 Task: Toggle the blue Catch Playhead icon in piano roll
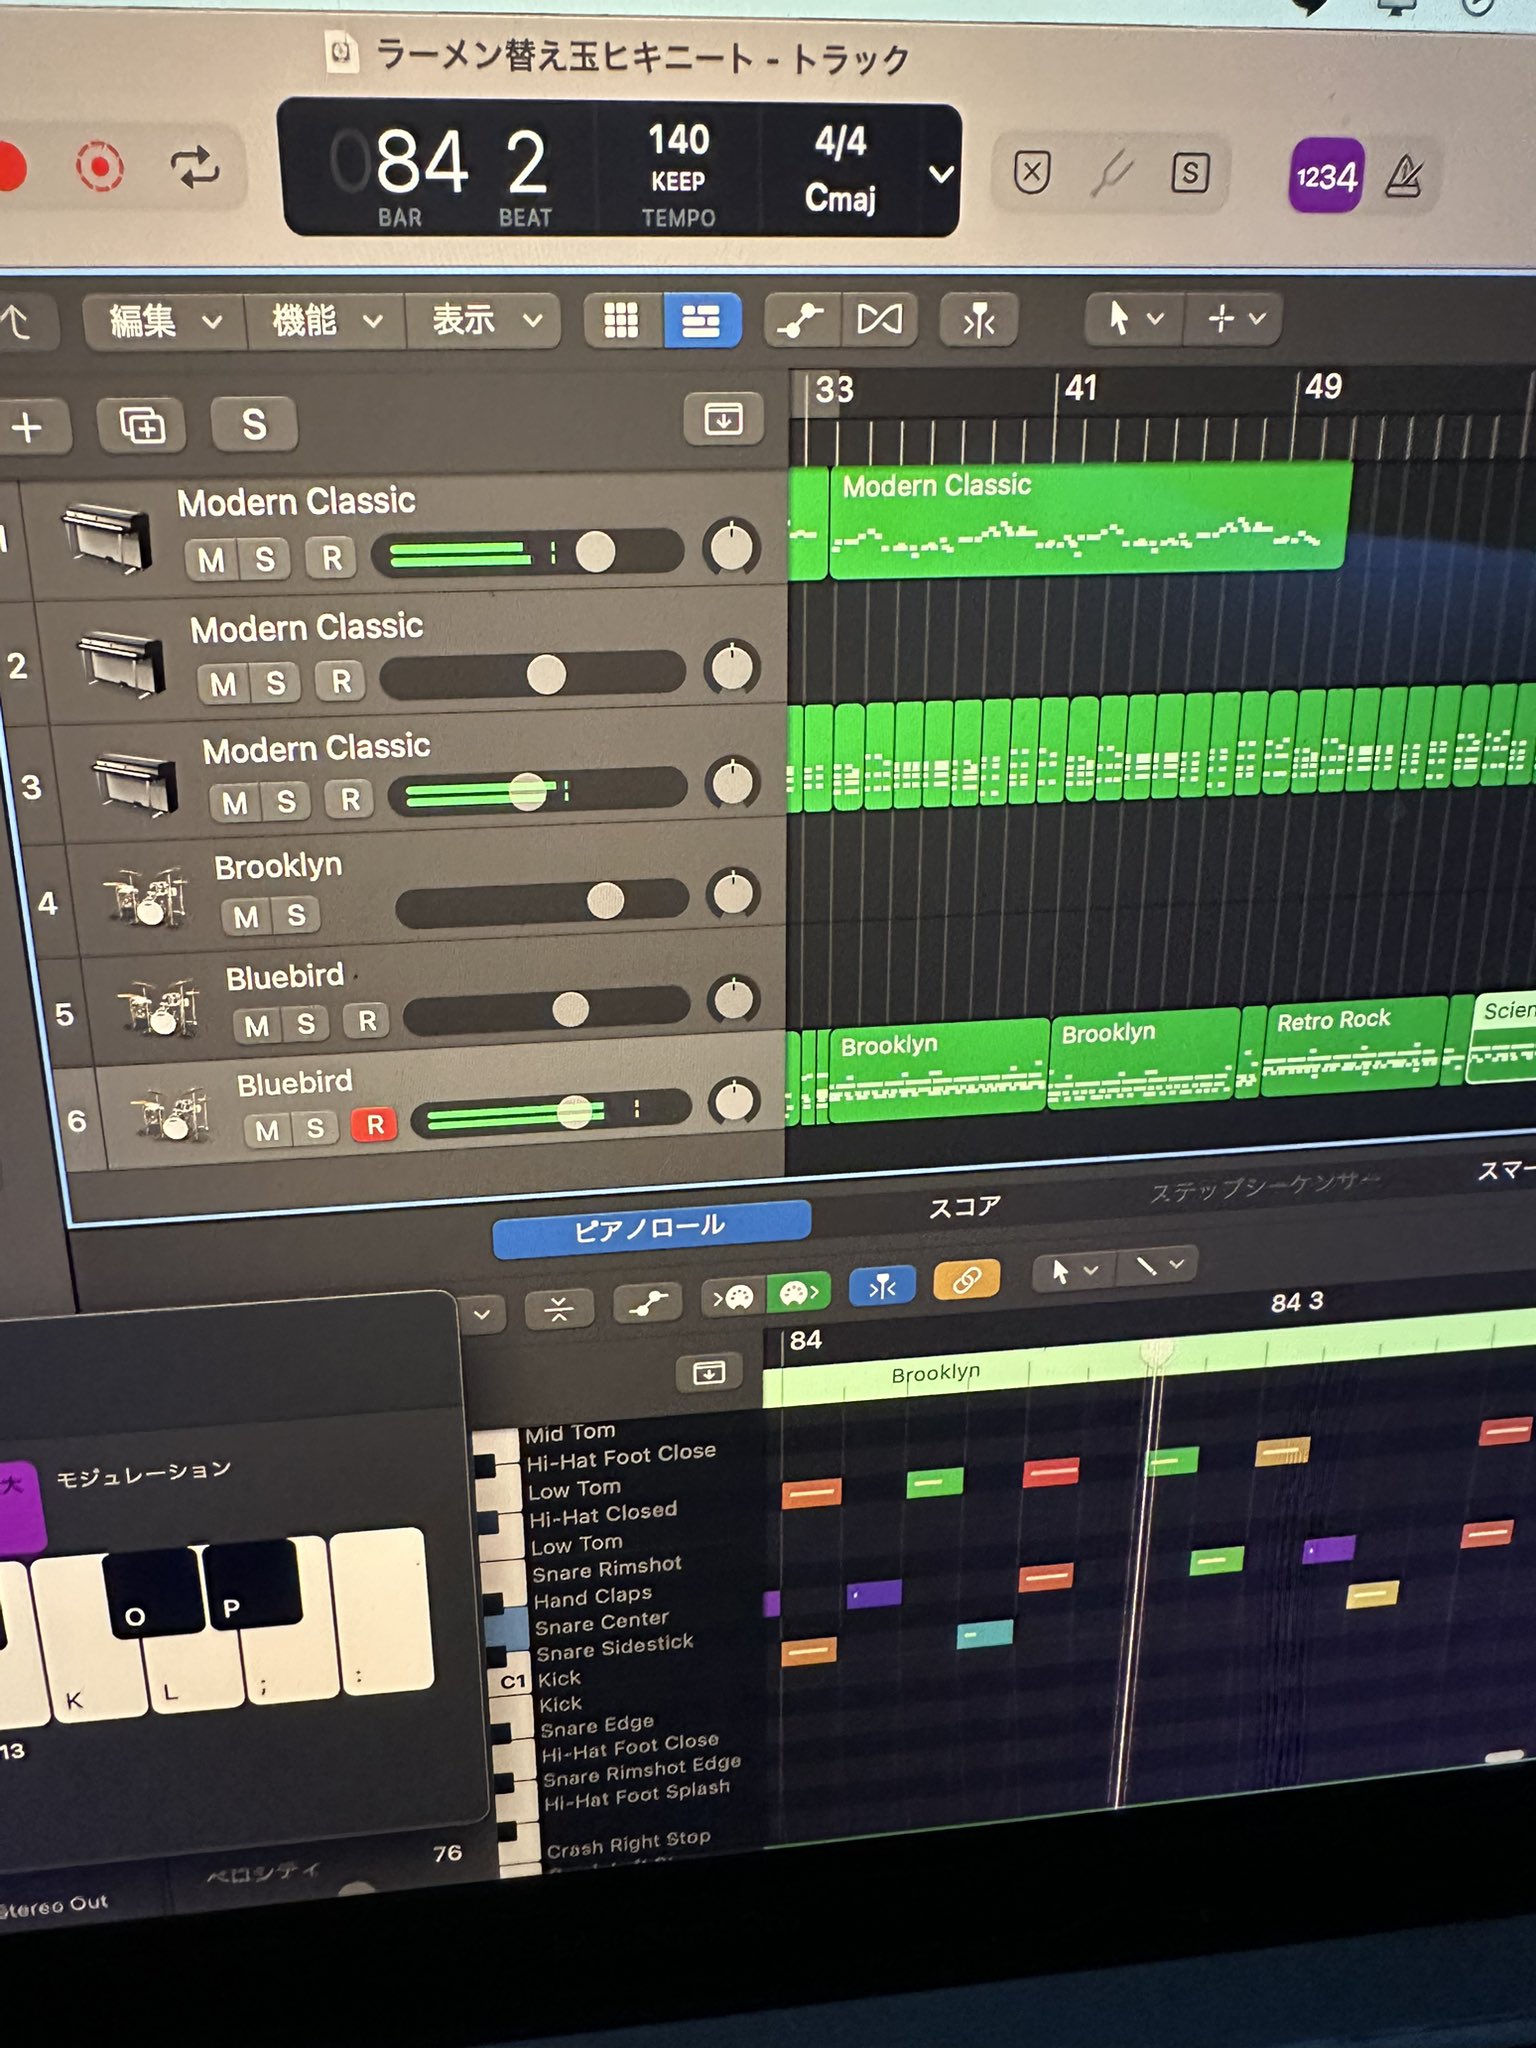click(x=882, y=1287)
